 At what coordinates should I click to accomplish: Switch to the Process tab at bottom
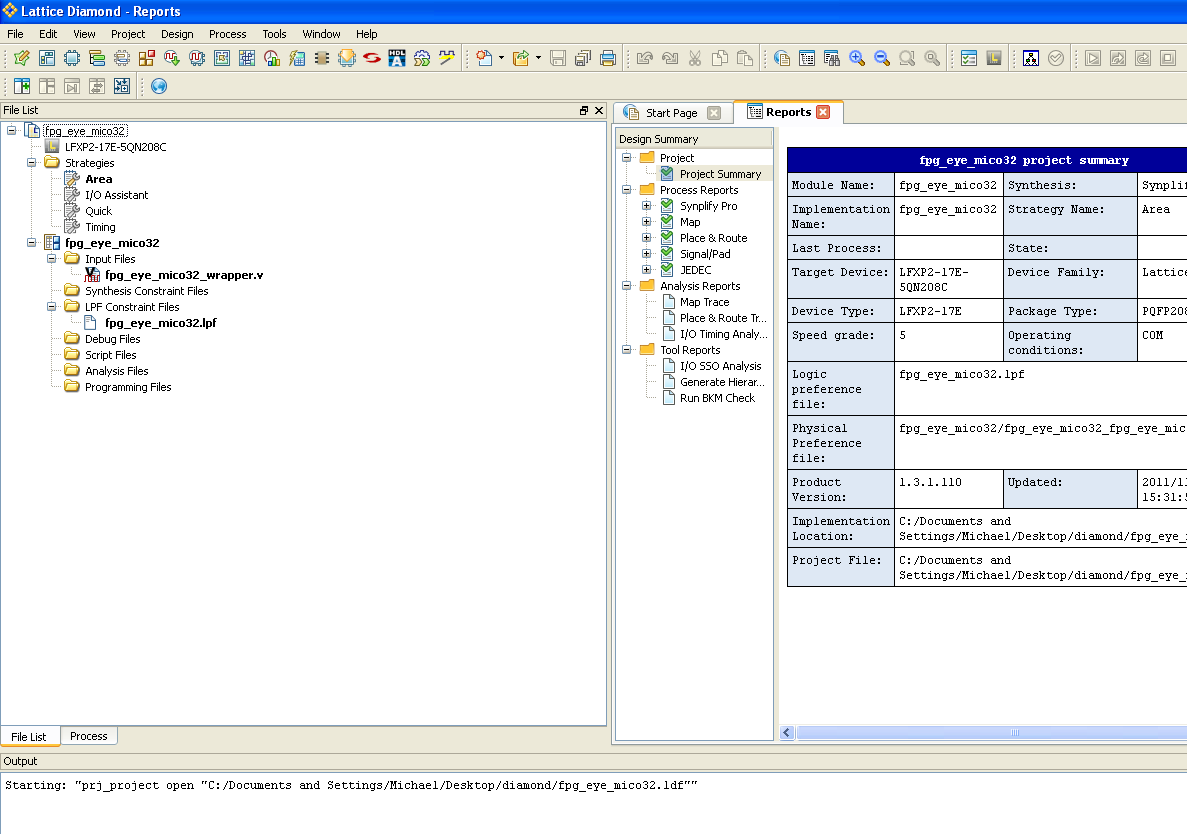point(89,736)
